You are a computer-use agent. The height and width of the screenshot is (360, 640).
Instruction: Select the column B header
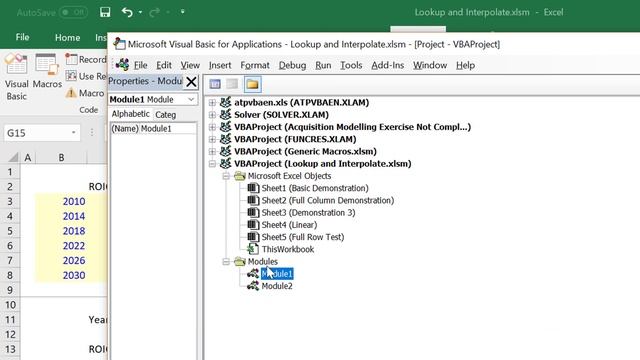coord(61,158)
